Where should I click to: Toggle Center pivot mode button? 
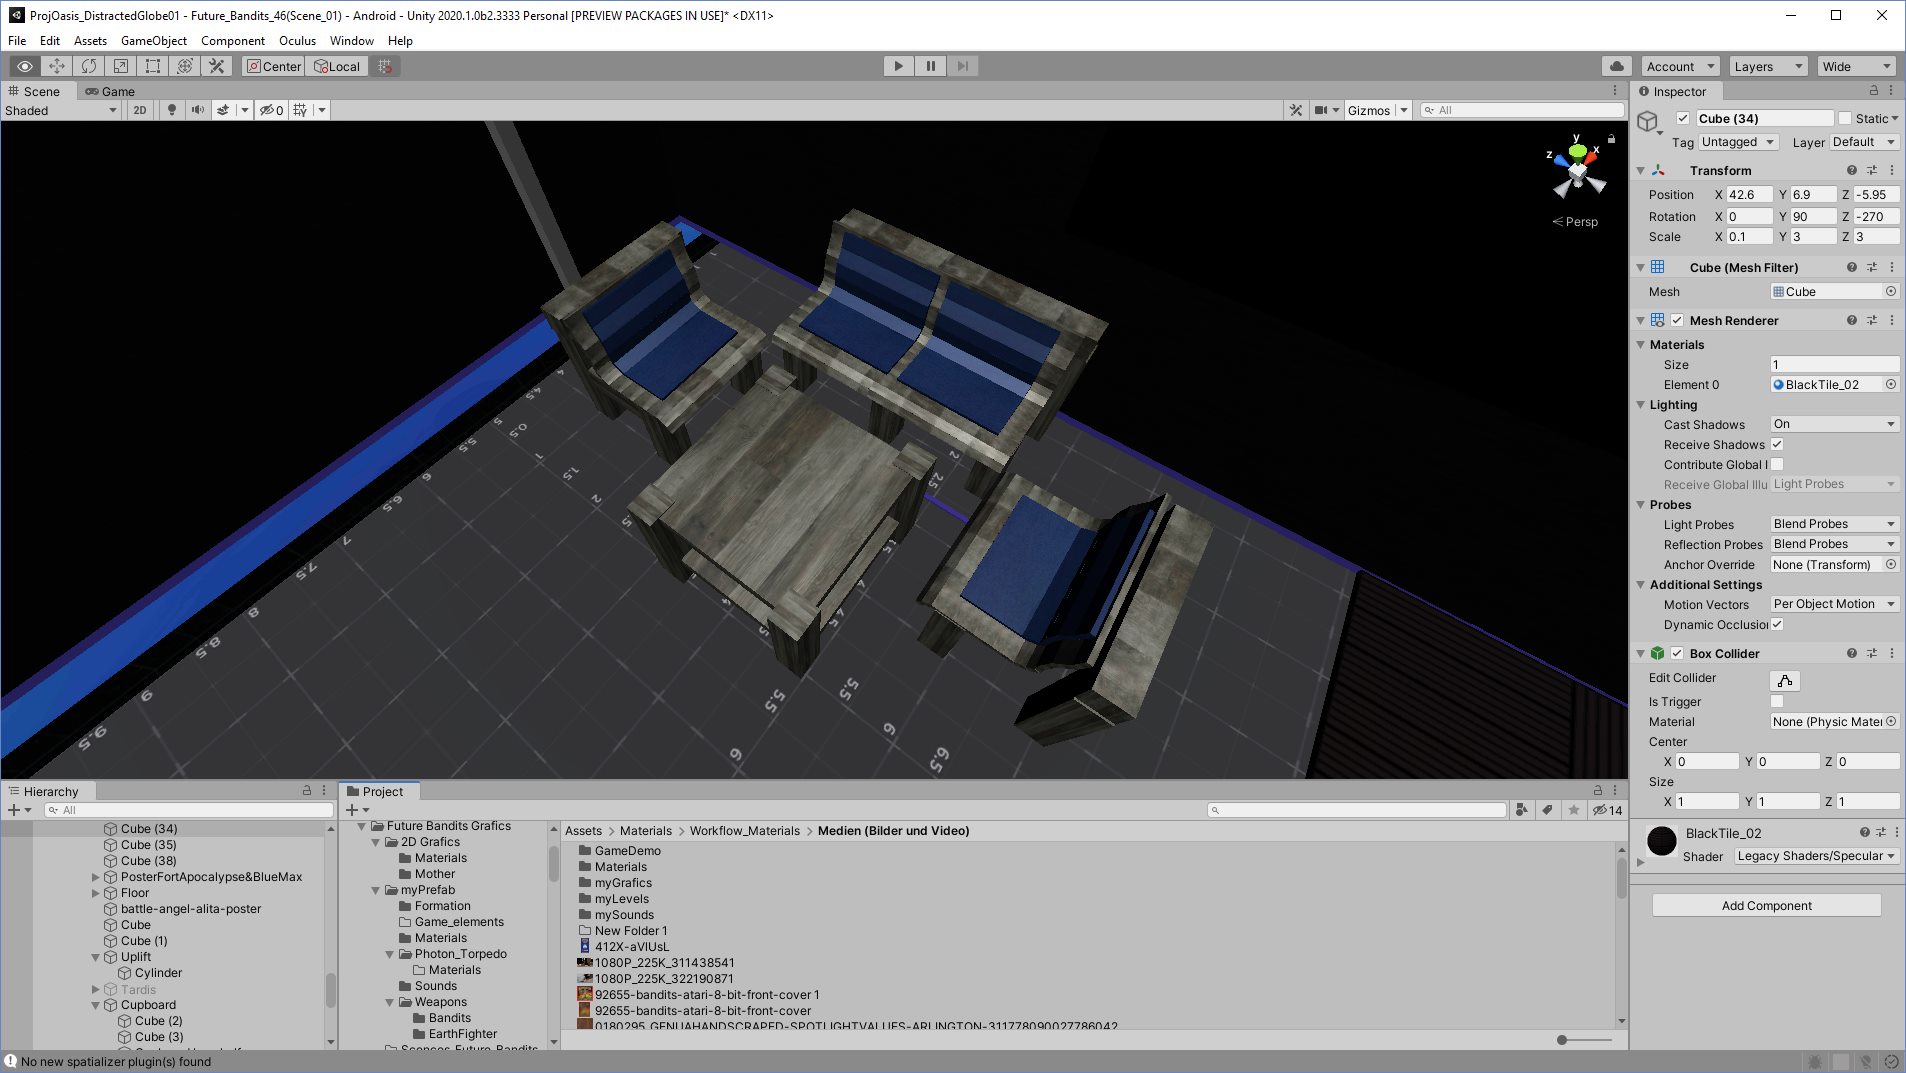pyautogui.click(x=274, y=66)
